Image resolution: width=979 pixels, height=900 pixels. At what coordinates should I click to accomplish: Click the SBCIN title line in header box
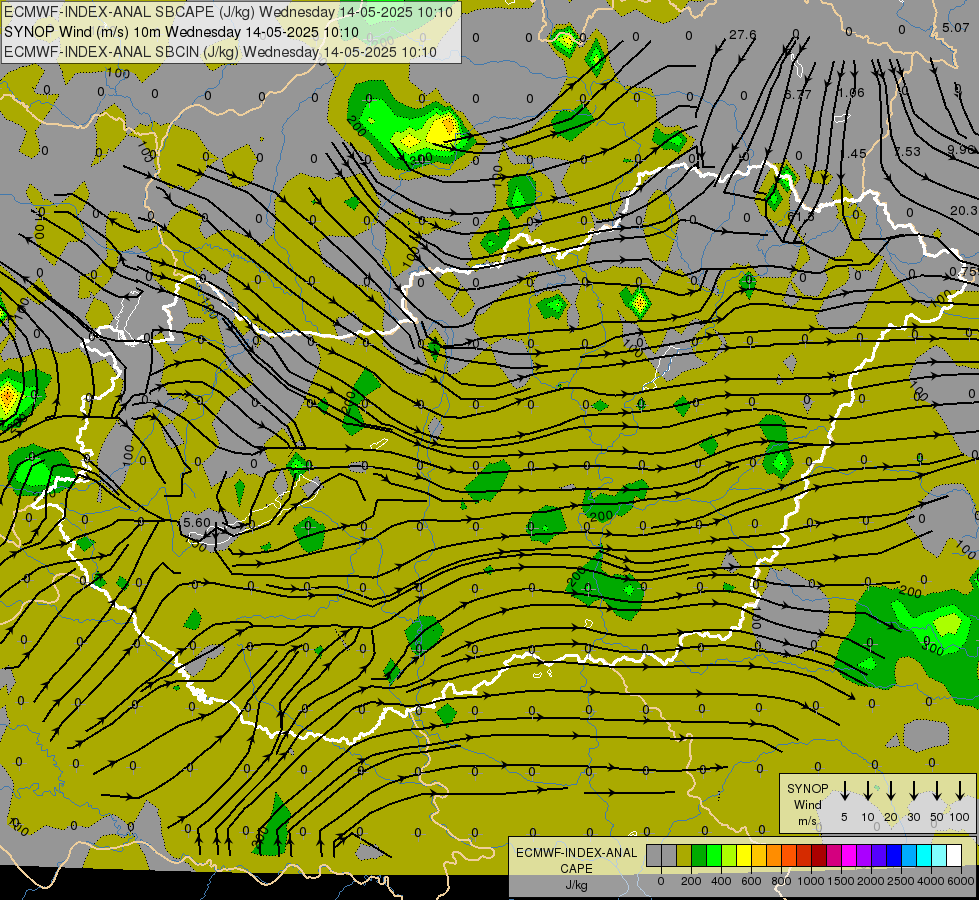220,52
